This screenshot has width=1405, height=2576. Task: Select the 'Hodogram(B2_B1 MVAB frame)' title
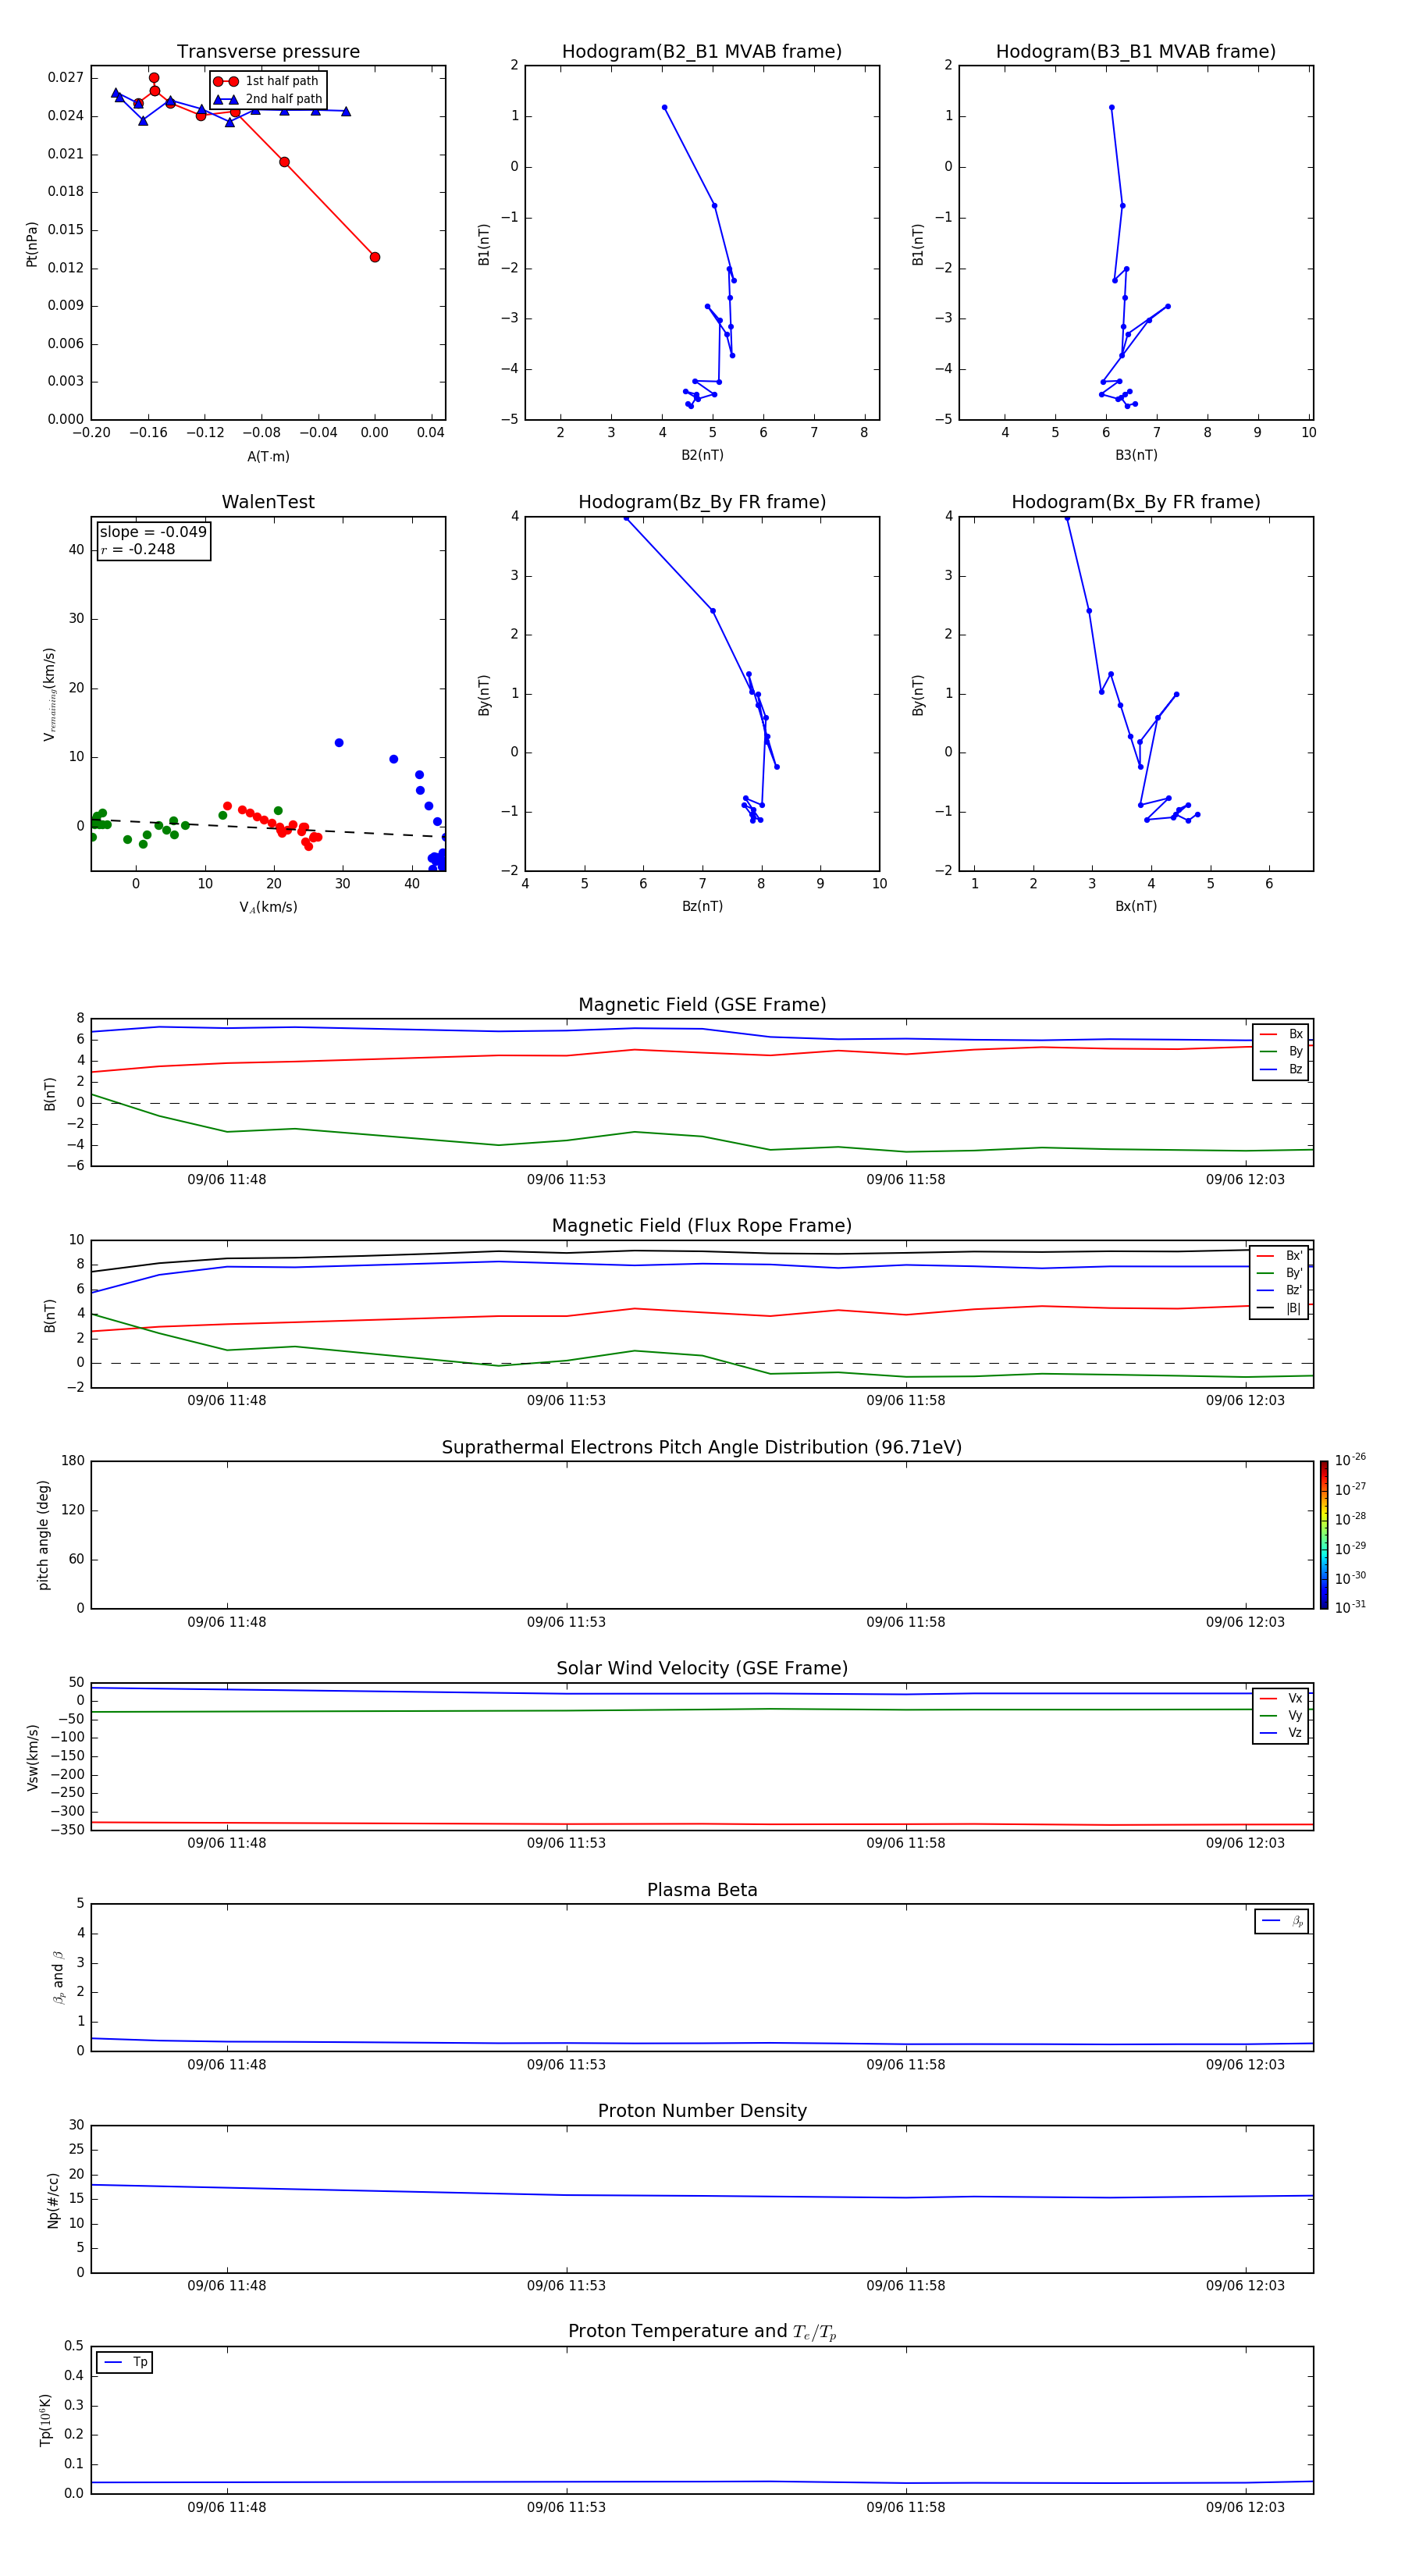click(702, 52)
